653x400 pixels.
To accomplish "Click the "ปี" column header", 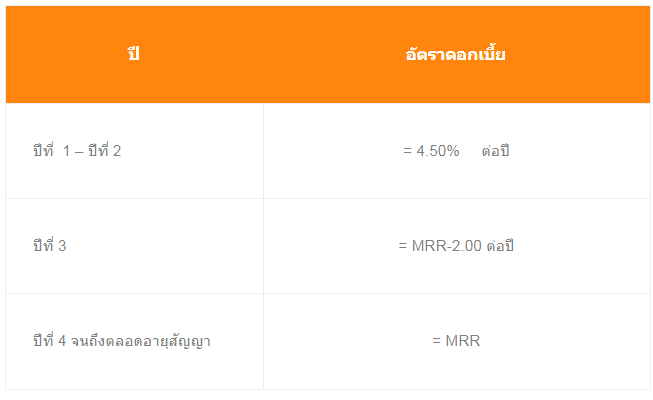I will click(134, 55).
